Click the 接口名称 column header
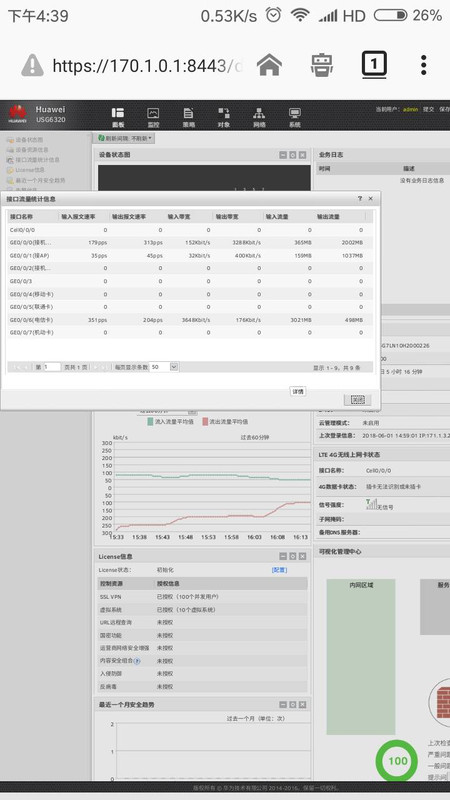 coord(32,217)
